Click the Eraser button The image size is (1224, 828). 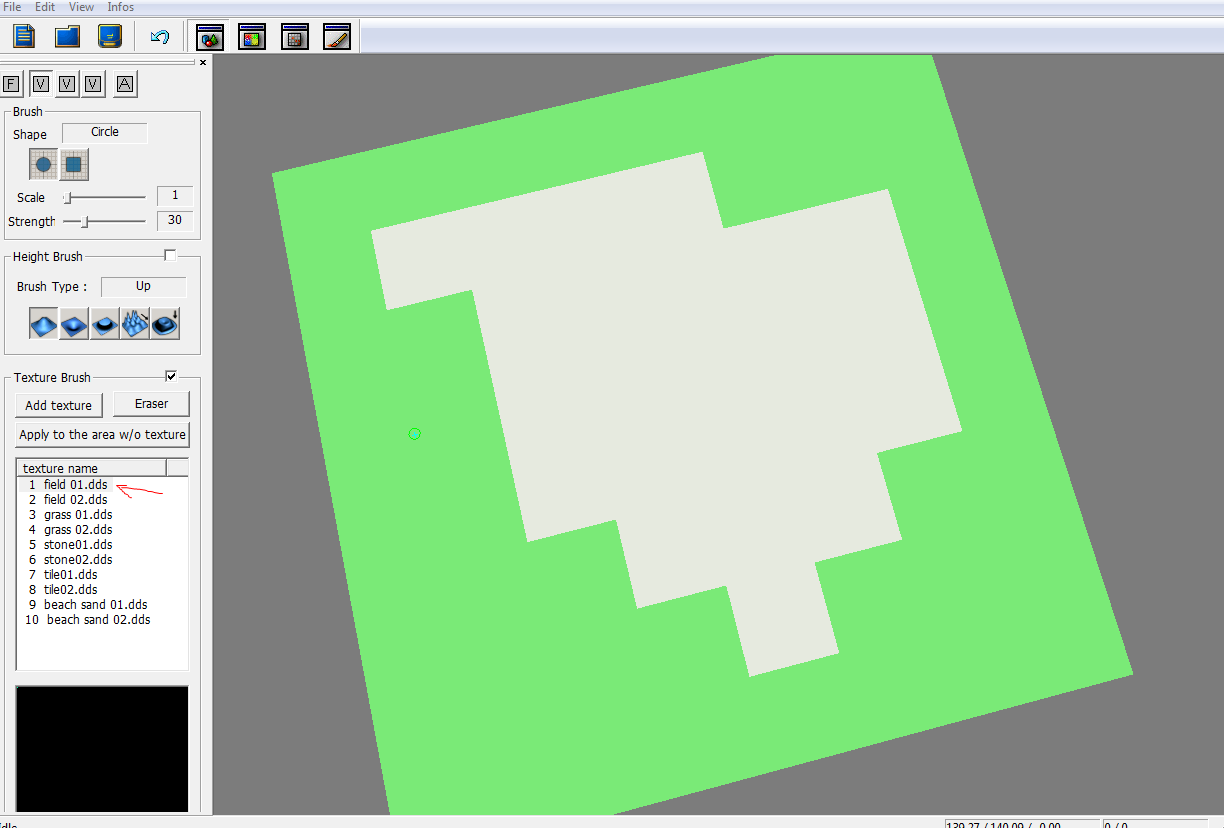click(x=151, y=404)
